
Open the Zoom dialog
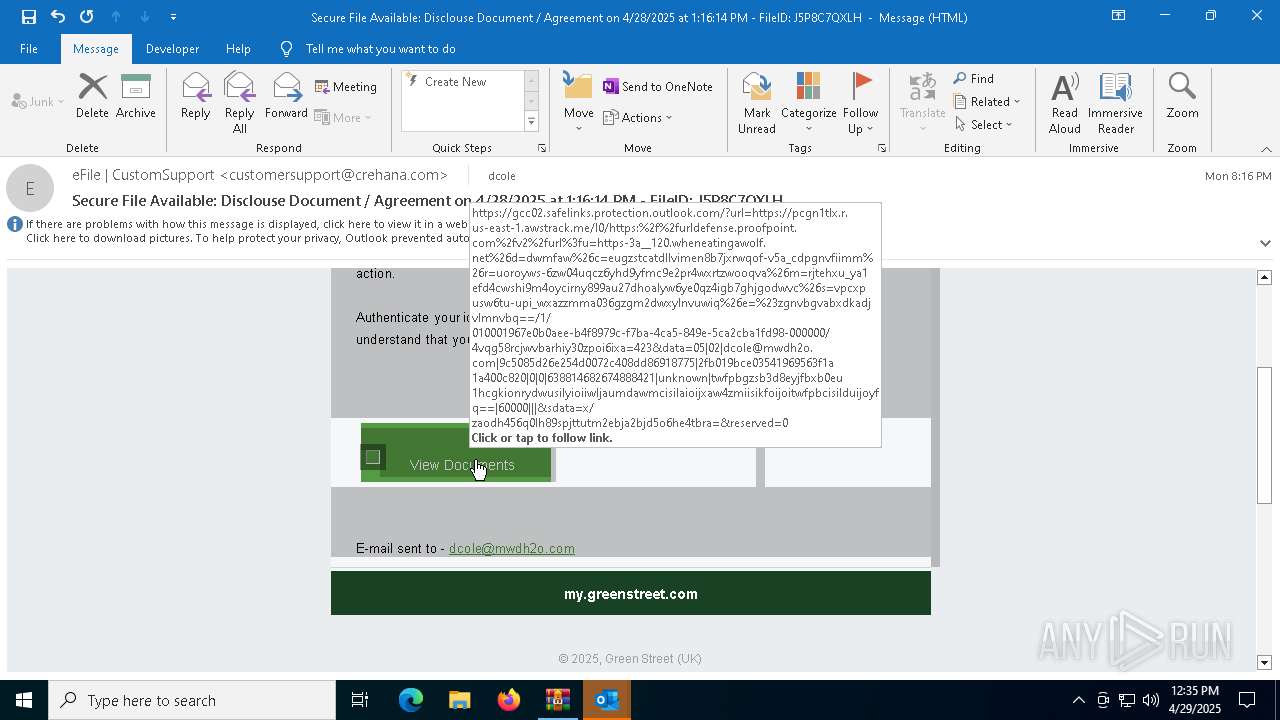point(1182,96)
